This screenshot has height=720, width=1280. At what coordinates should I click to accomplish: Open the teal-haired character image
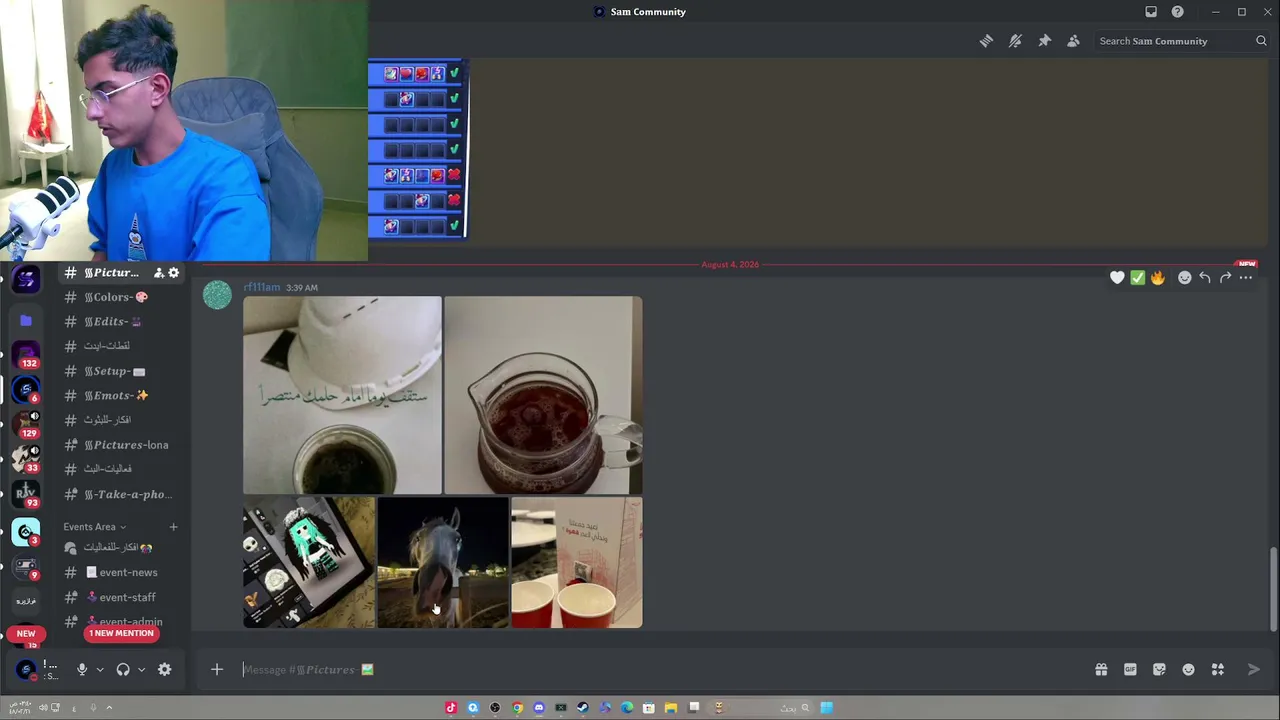(309, 563)
